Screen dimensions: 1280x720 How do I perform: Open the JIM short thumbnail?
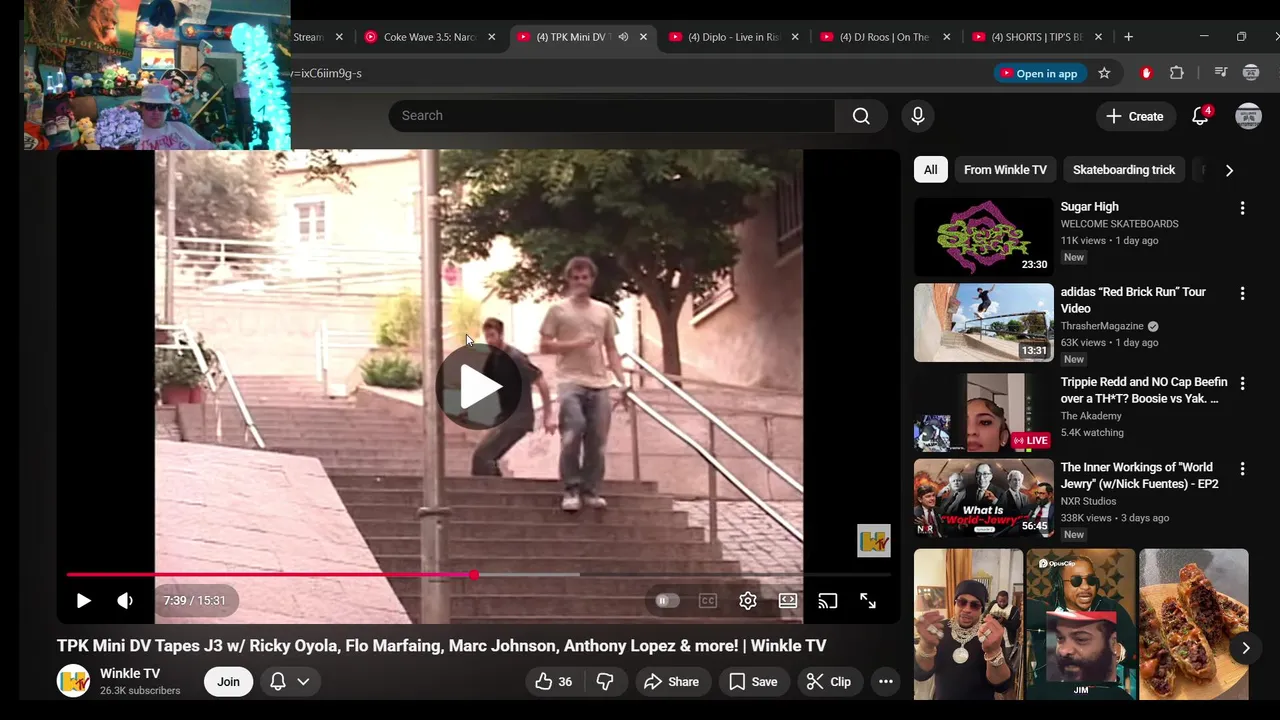(x=1081, y=624)
